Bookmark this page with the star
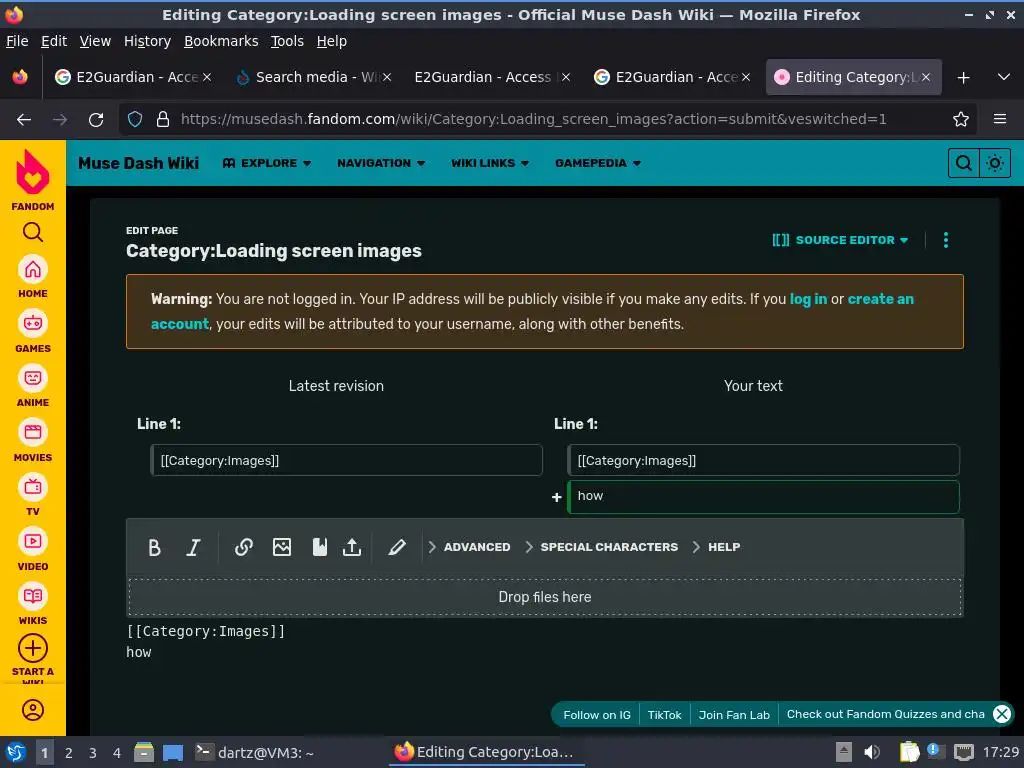Image resolution: width=1024 pixels, height=768 pixels. coord(961,119)
